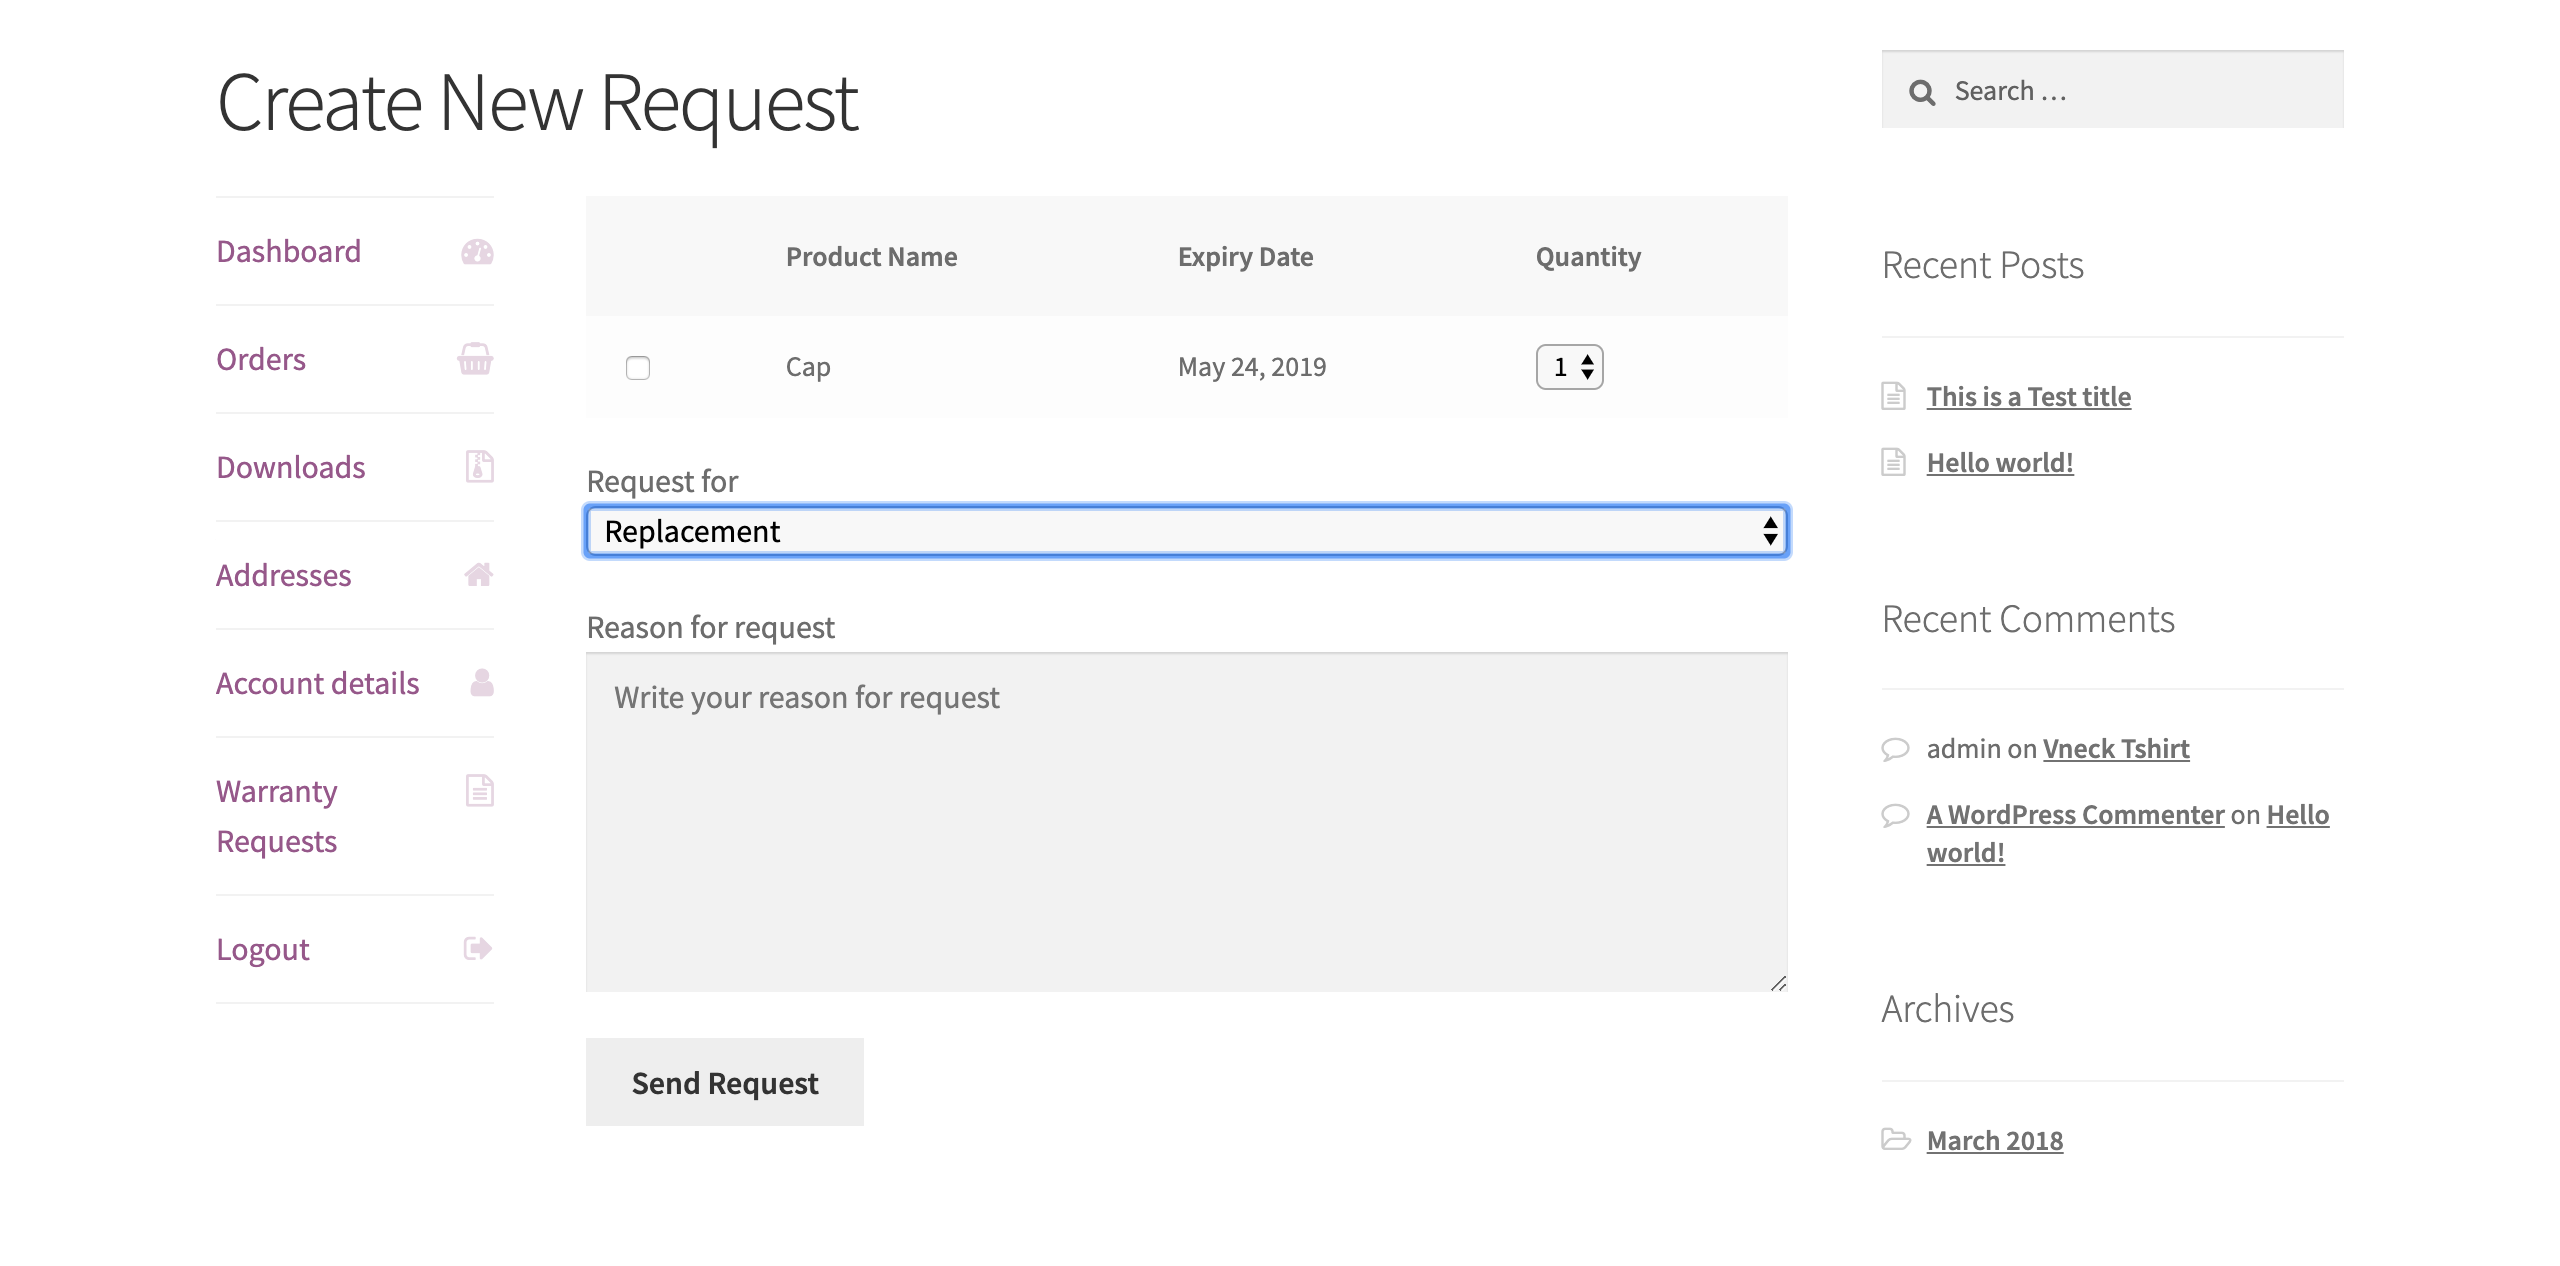Open the 'This is a Test title' post
The image size is (2560, 1266).
[x=2028, y=397]
